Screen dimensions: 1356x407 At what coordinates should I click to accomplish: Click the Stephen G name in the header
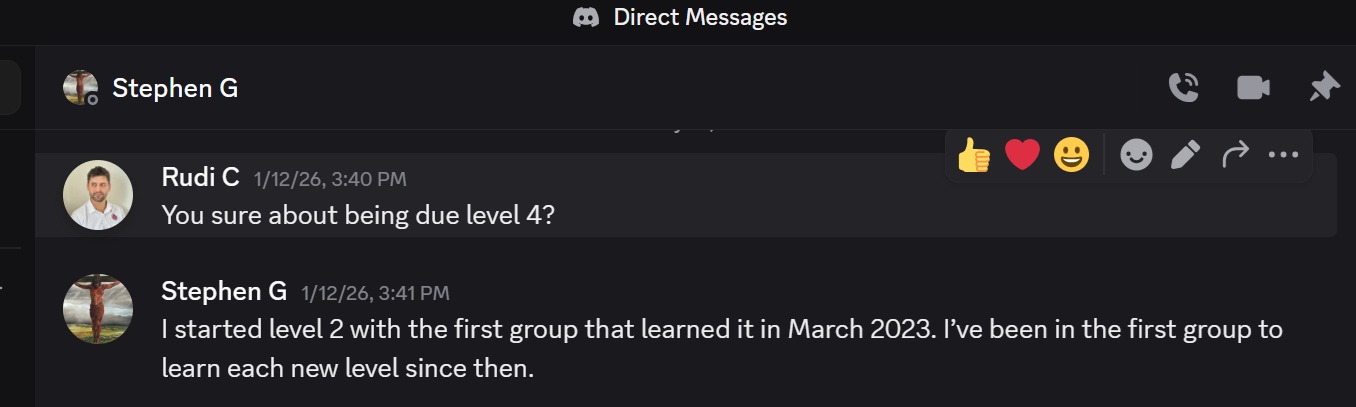pos(175,88)
